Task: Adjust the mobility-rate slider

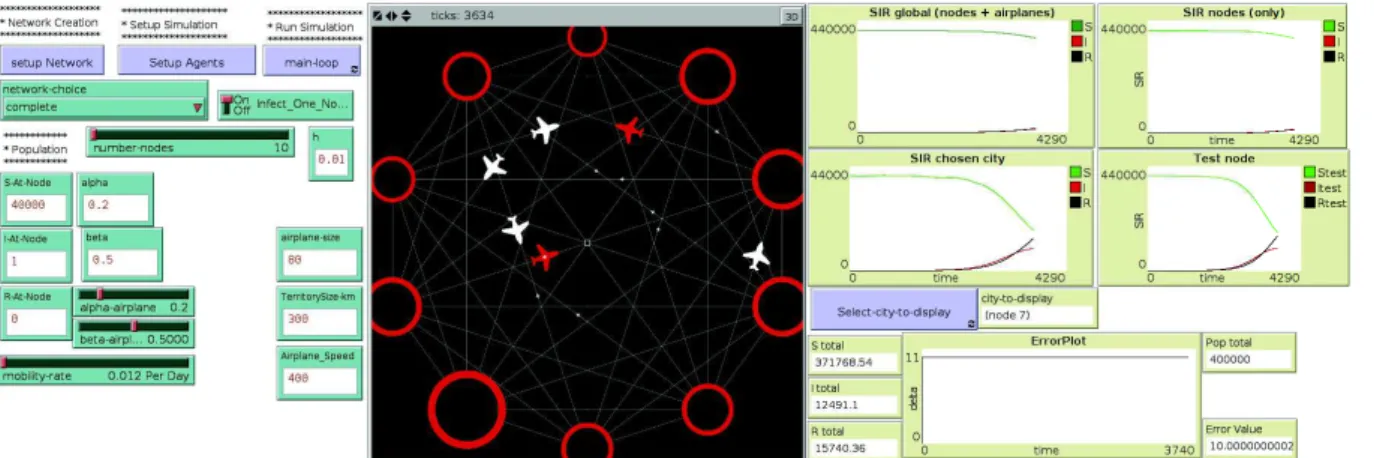Action: click(x=97, y=370)
